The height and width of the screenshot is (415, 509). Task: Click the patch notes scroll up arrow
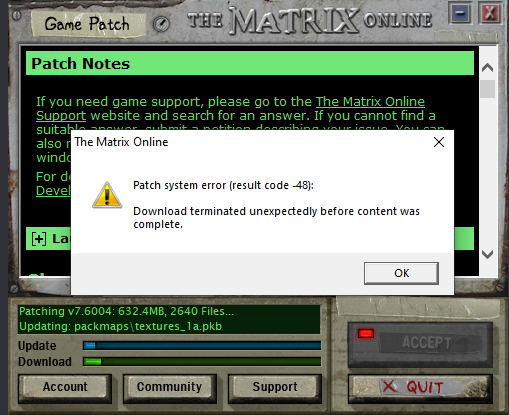click(x=487, y=68)
